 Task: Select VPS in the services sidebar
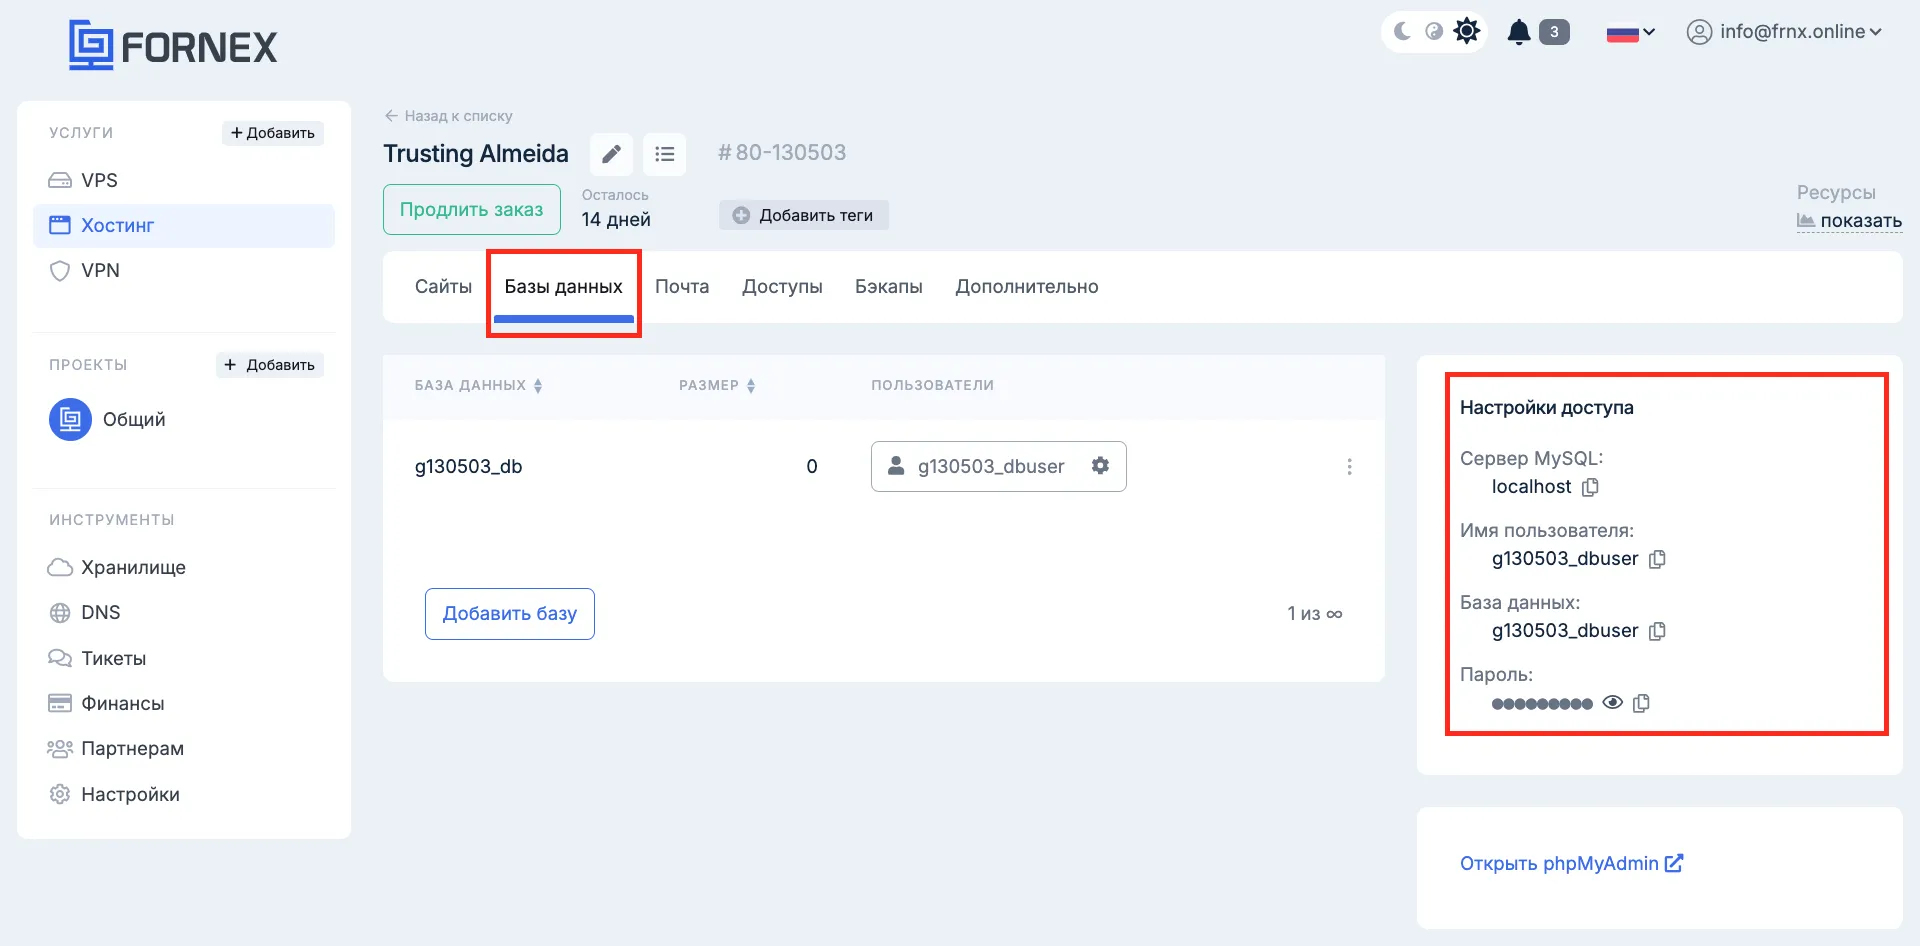click(99, 181)
